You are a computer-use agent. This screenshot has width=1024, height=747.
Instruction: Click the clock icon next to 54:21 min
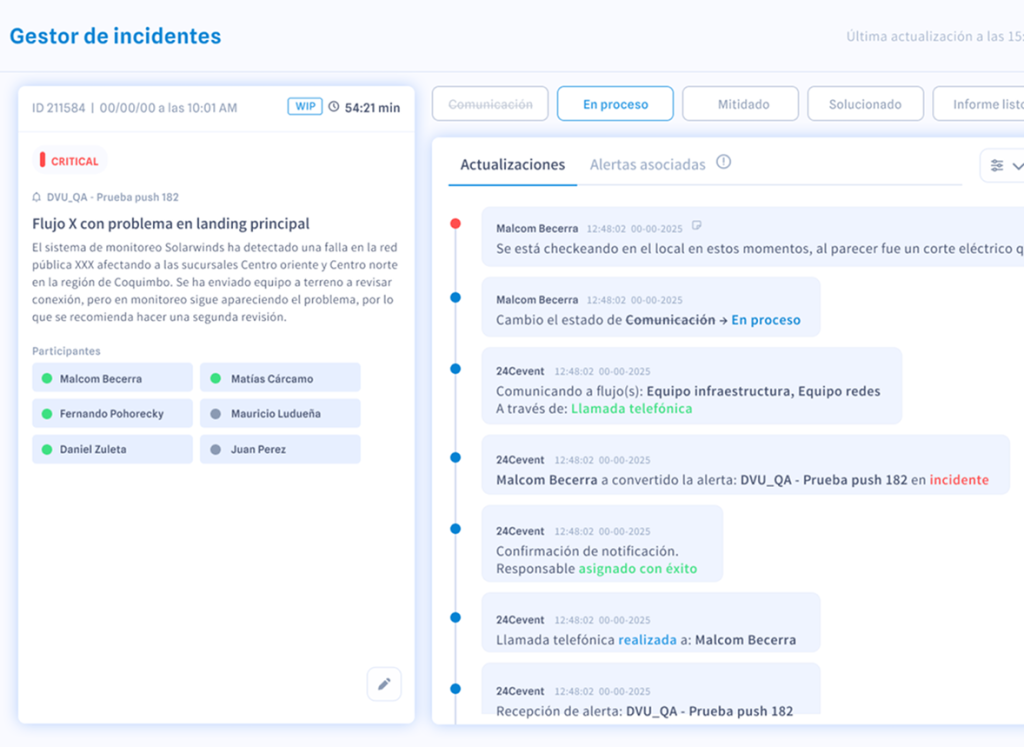[334, 107]
